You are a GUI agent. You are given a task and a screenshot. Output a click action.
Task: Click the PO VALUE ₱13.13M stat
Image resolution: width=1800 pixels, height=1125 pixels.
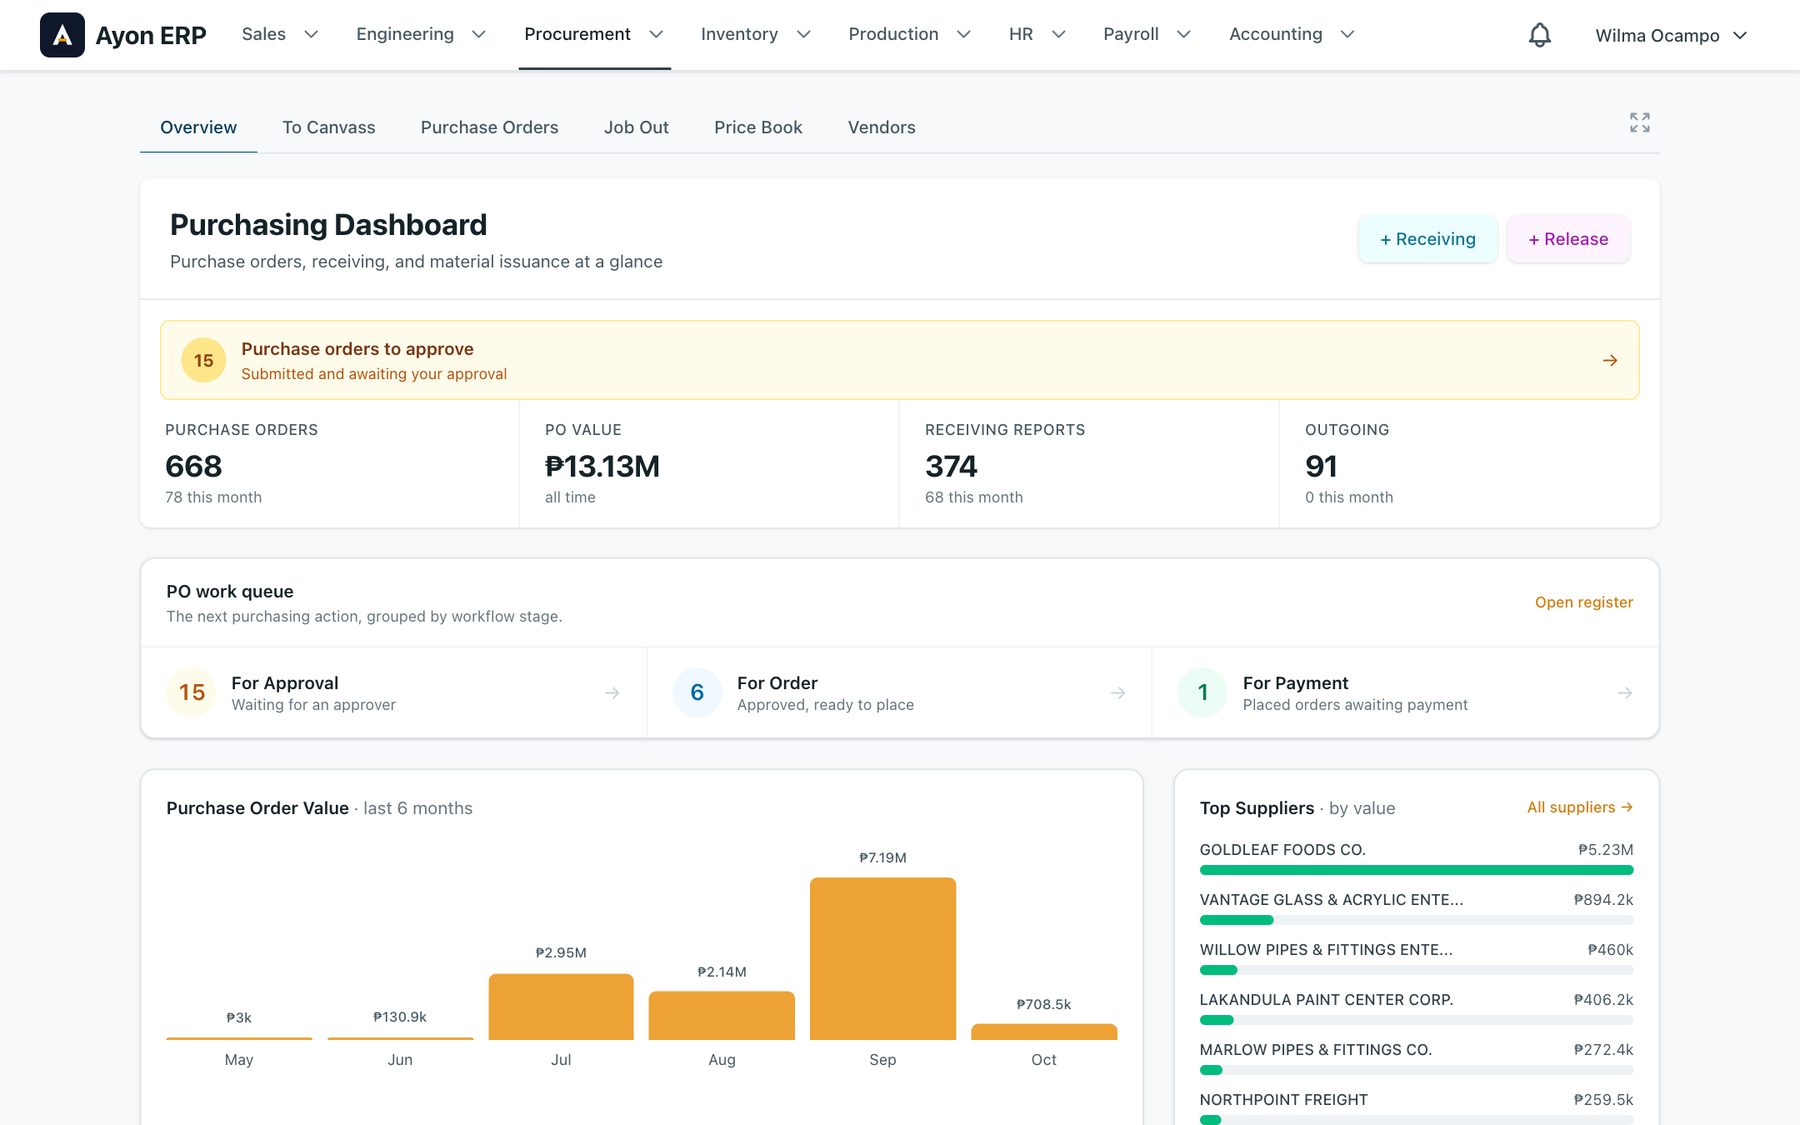click(x=709, y=464)
